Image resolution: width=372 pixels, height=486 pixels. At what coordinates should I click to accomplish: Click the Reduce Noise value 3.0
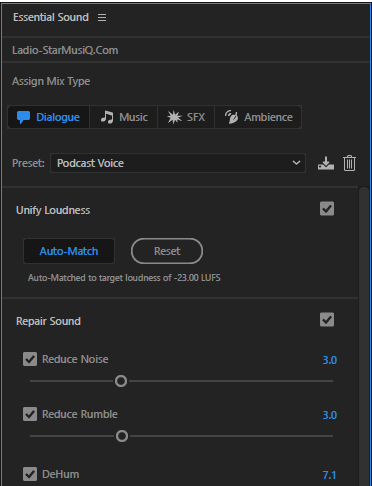coord(330,360)
